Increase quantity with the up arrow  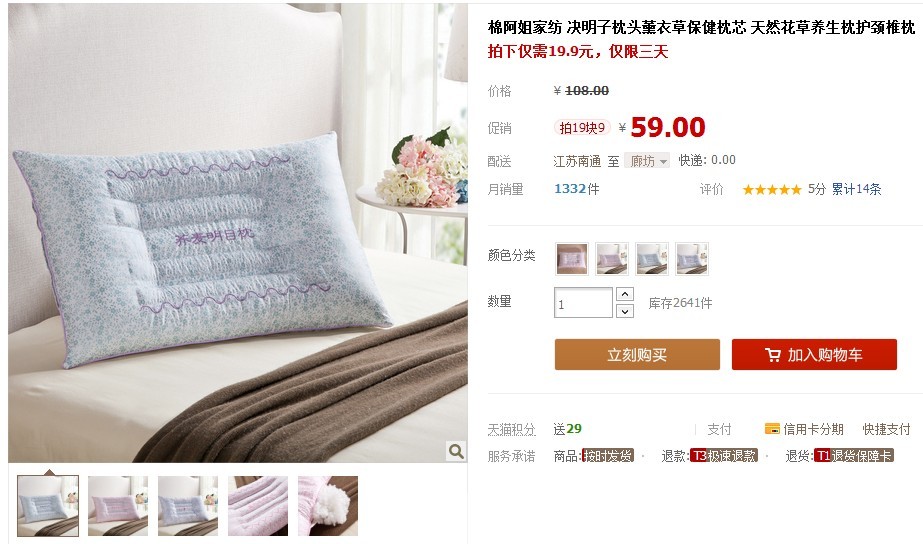coord(625,294)
